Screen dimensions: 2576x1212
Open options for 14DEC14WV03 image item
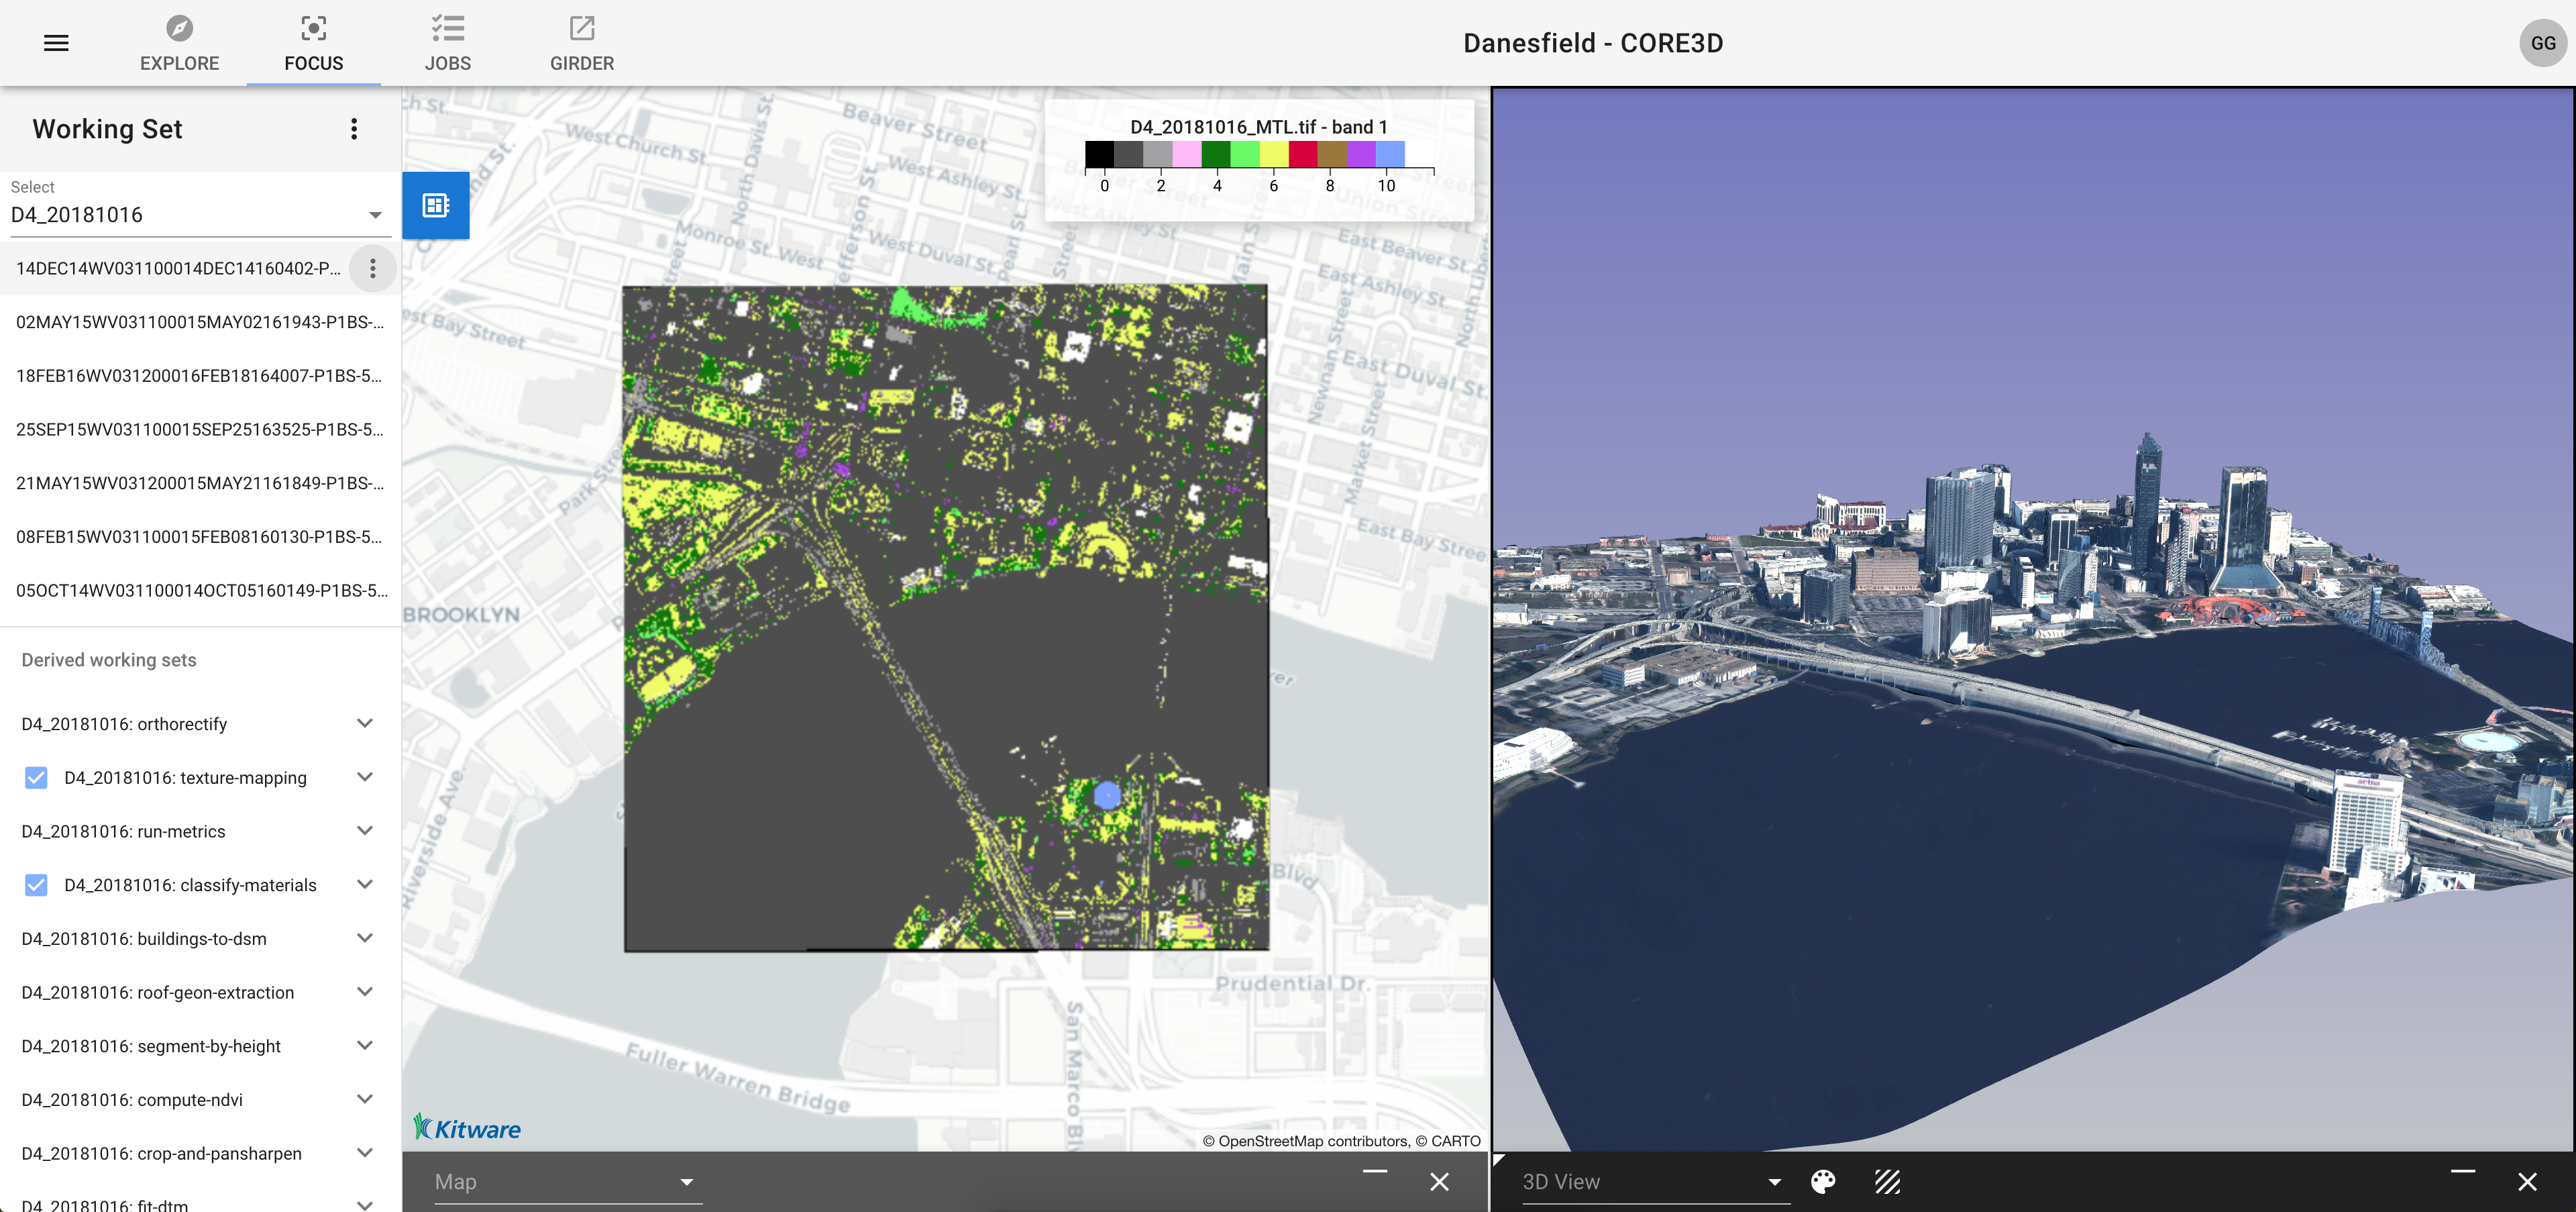[373, 268]
